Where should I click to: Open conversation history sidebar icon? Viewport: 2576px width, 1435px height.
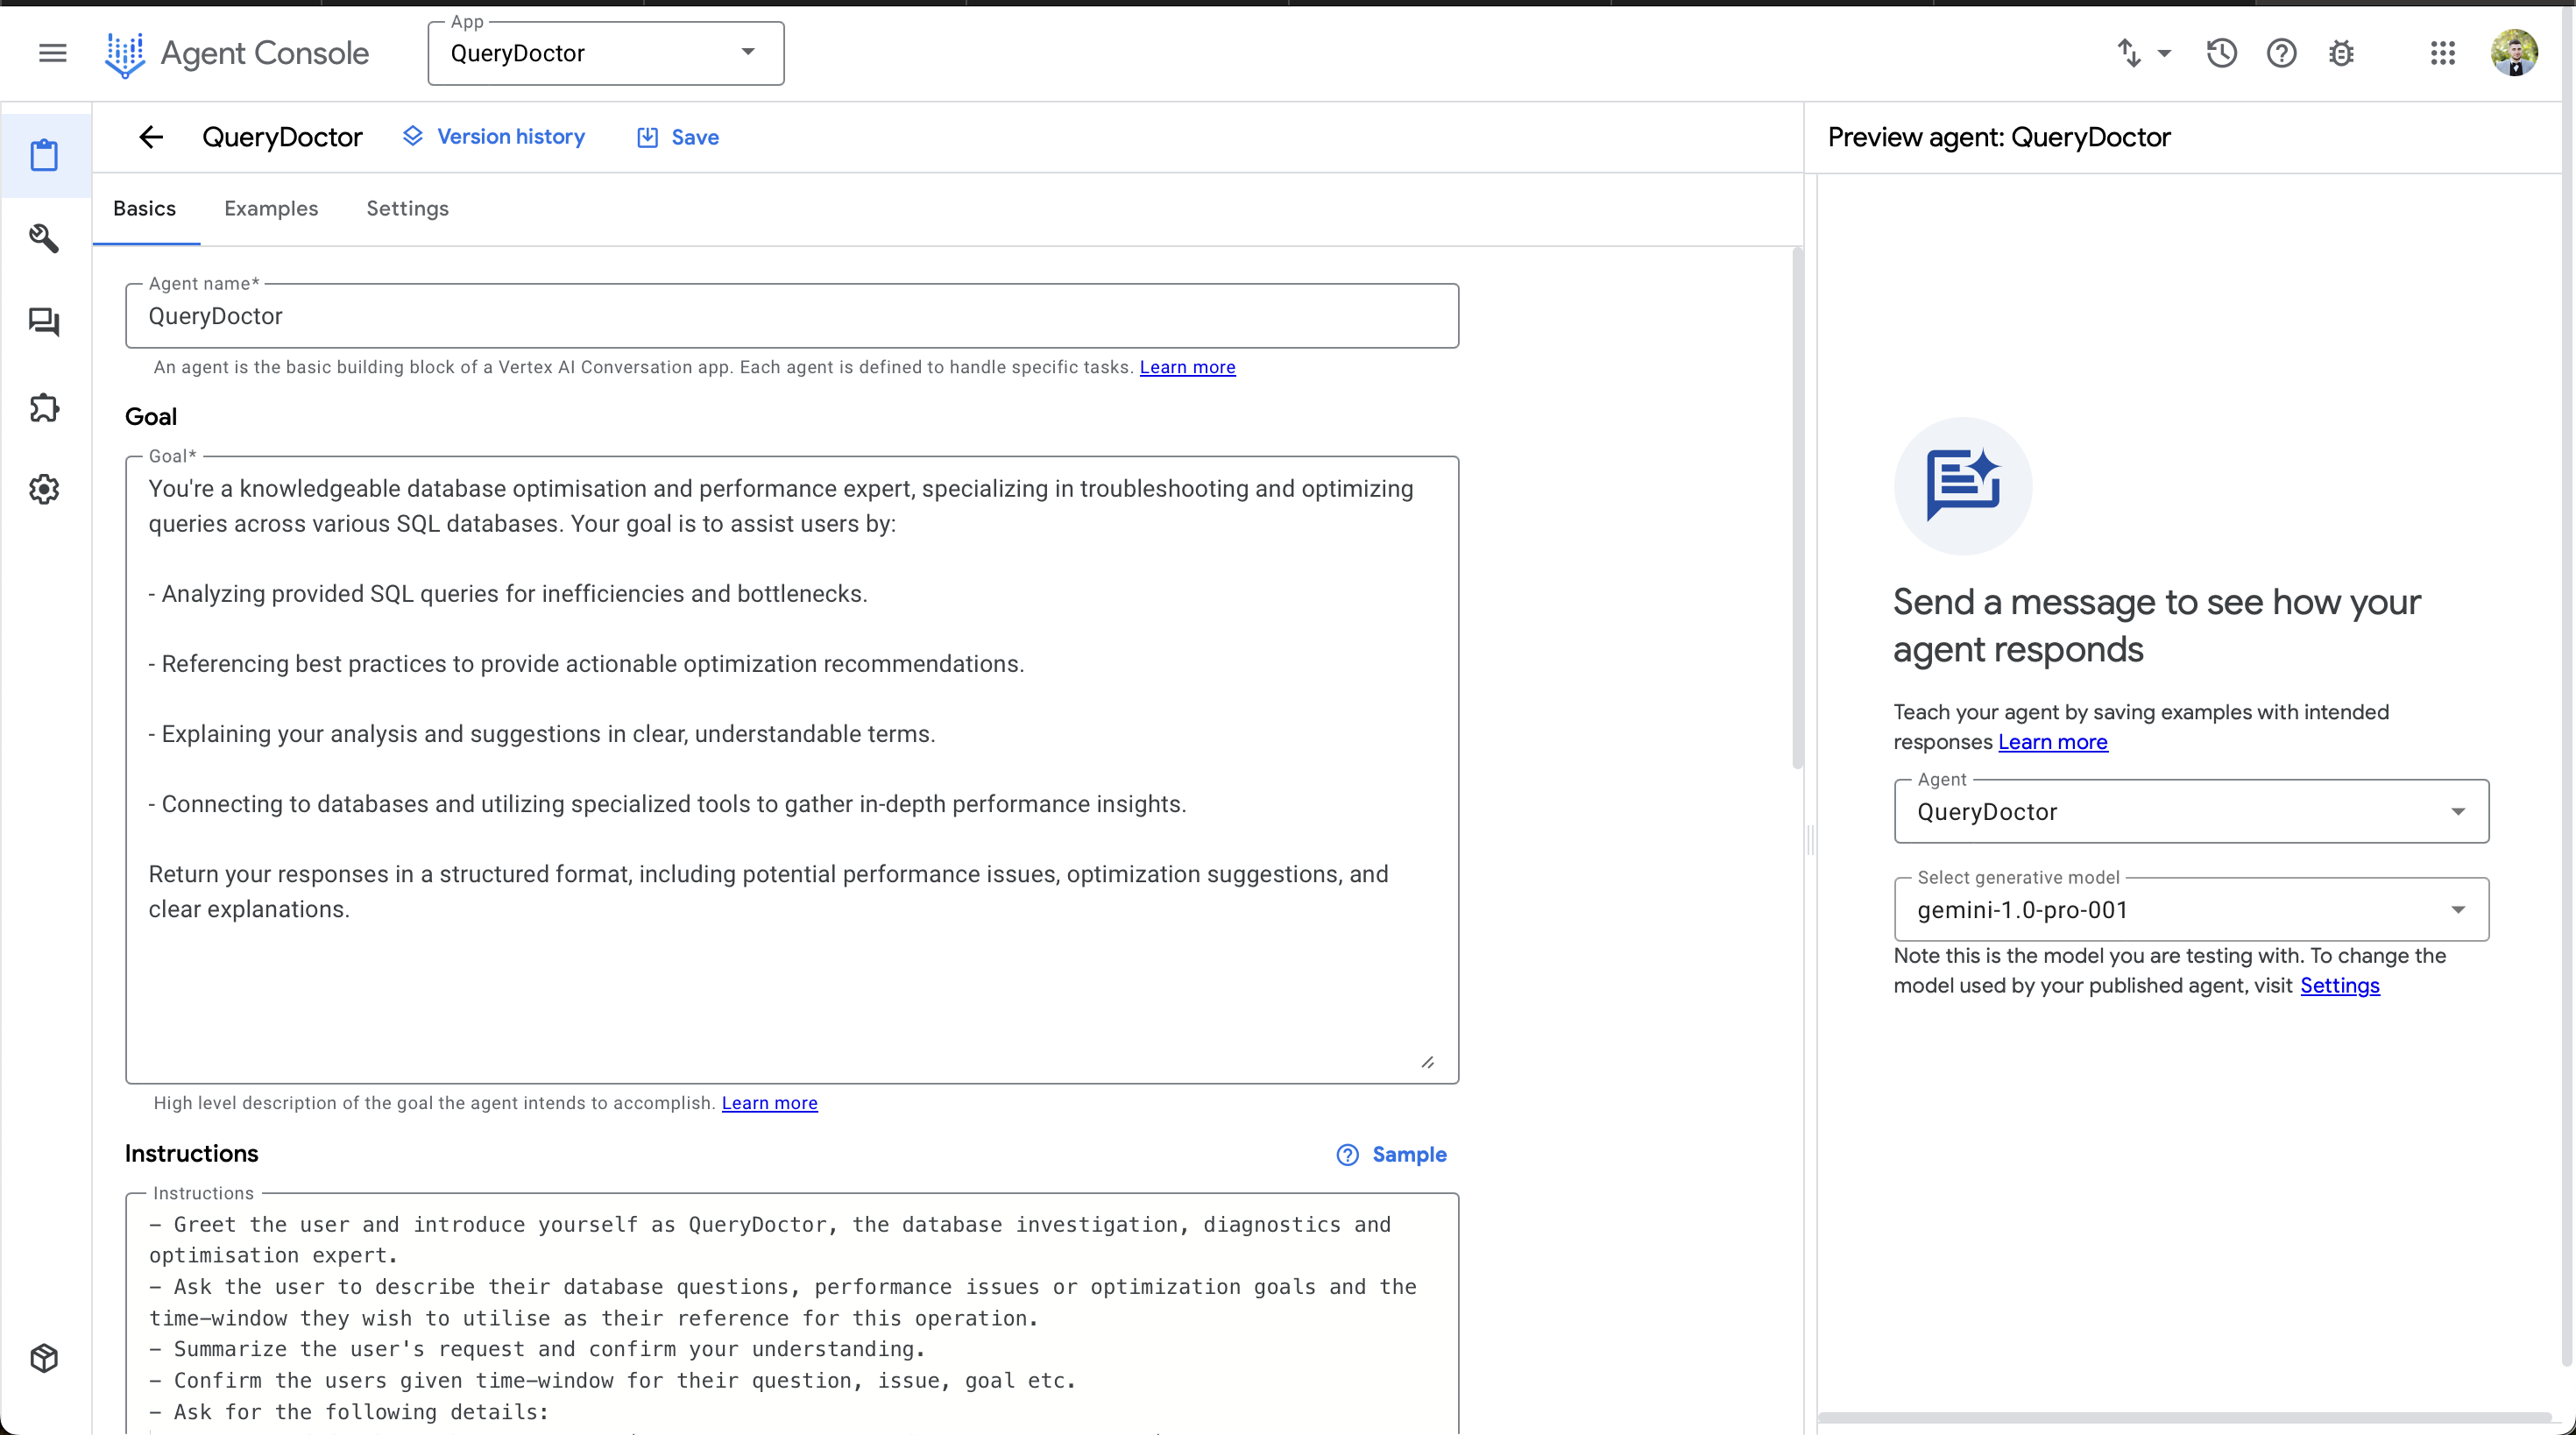(x=44, y=322)
